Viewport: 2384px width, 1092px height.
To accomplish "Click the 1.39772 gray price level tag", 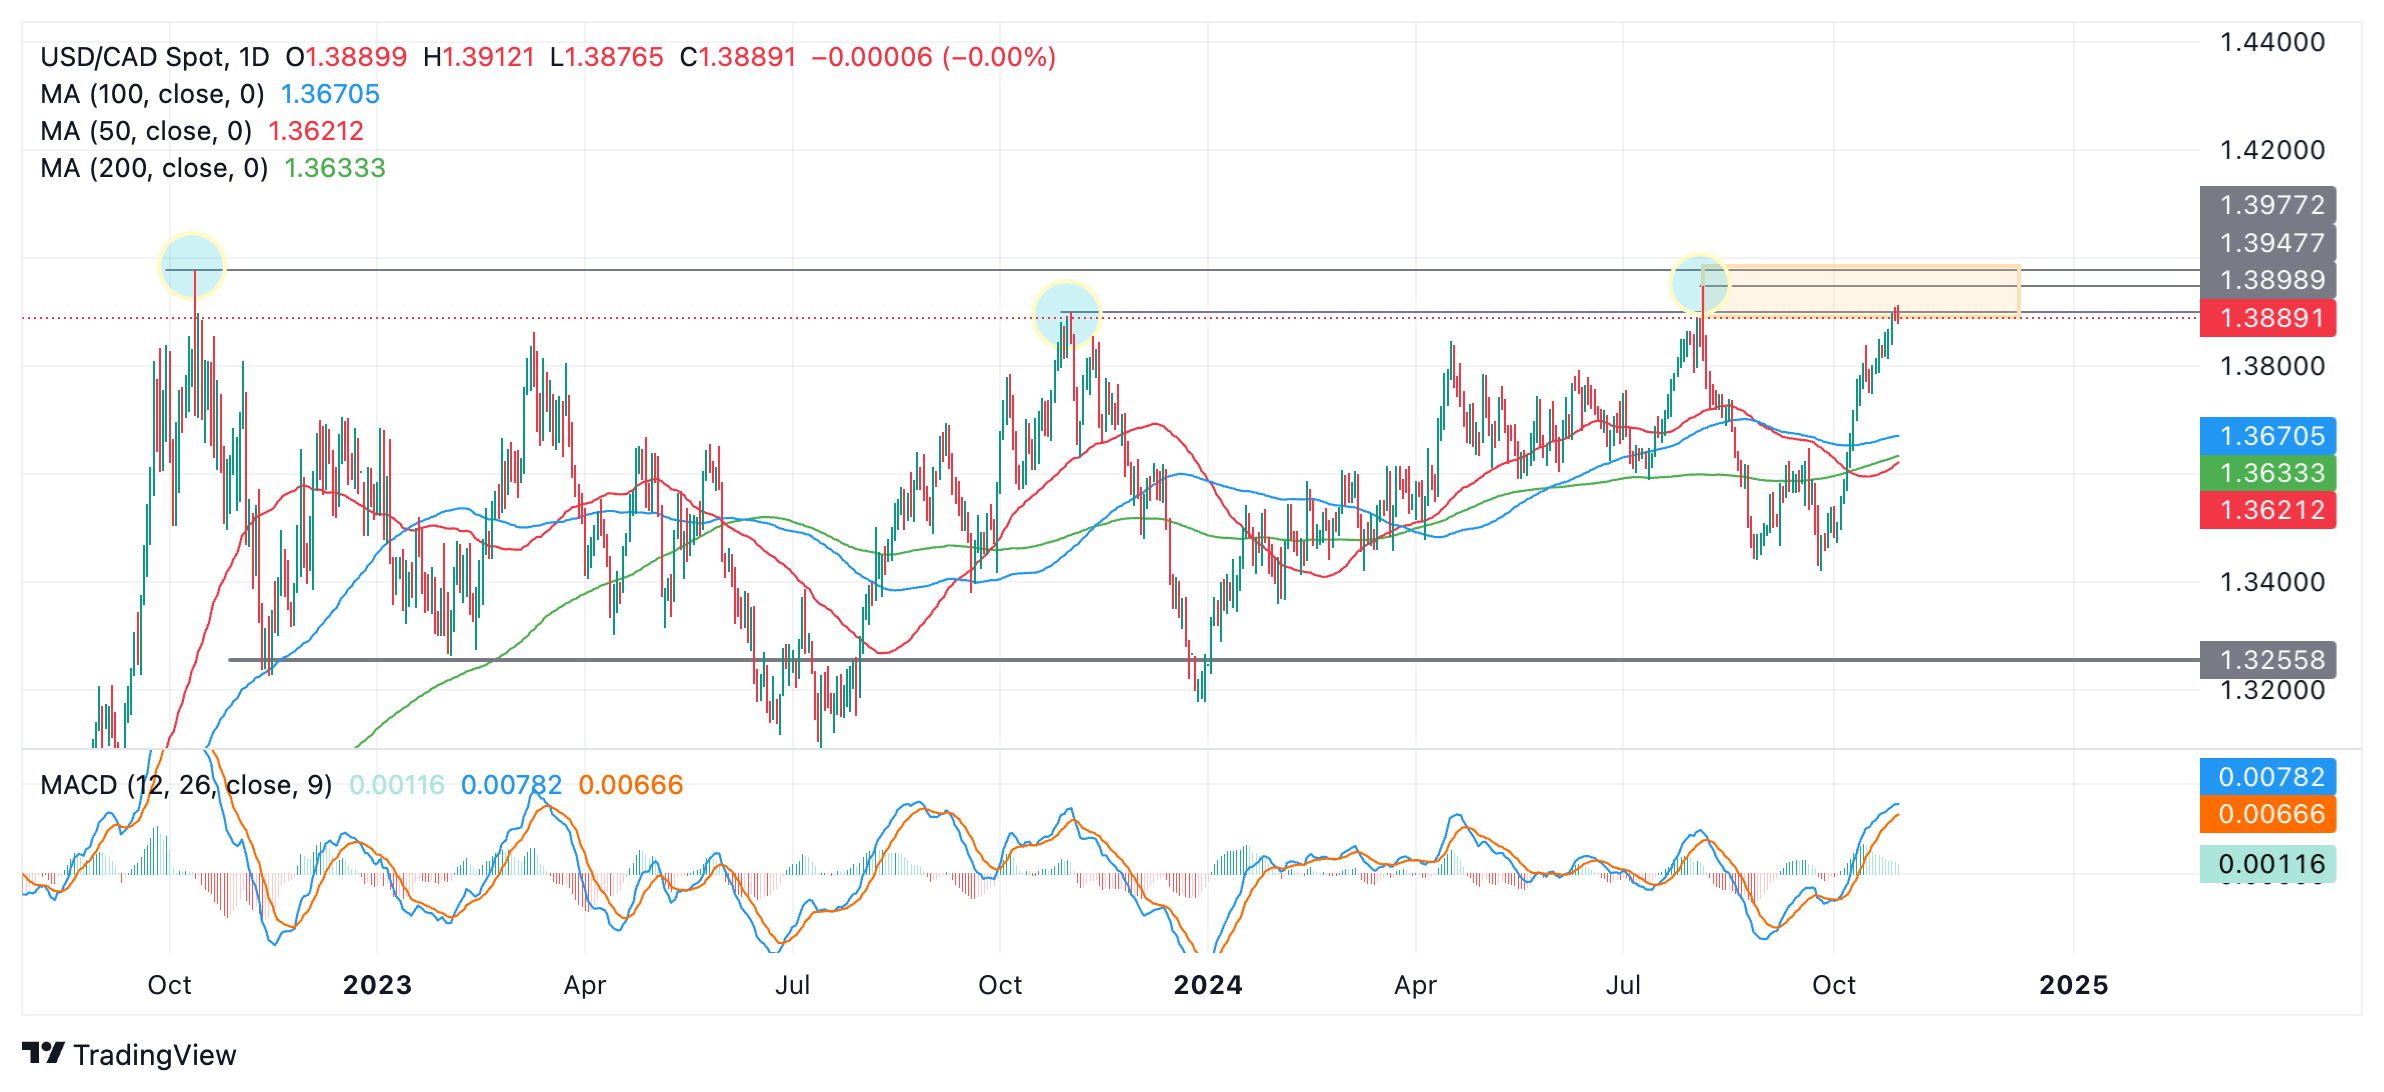I will point(2267,205).
